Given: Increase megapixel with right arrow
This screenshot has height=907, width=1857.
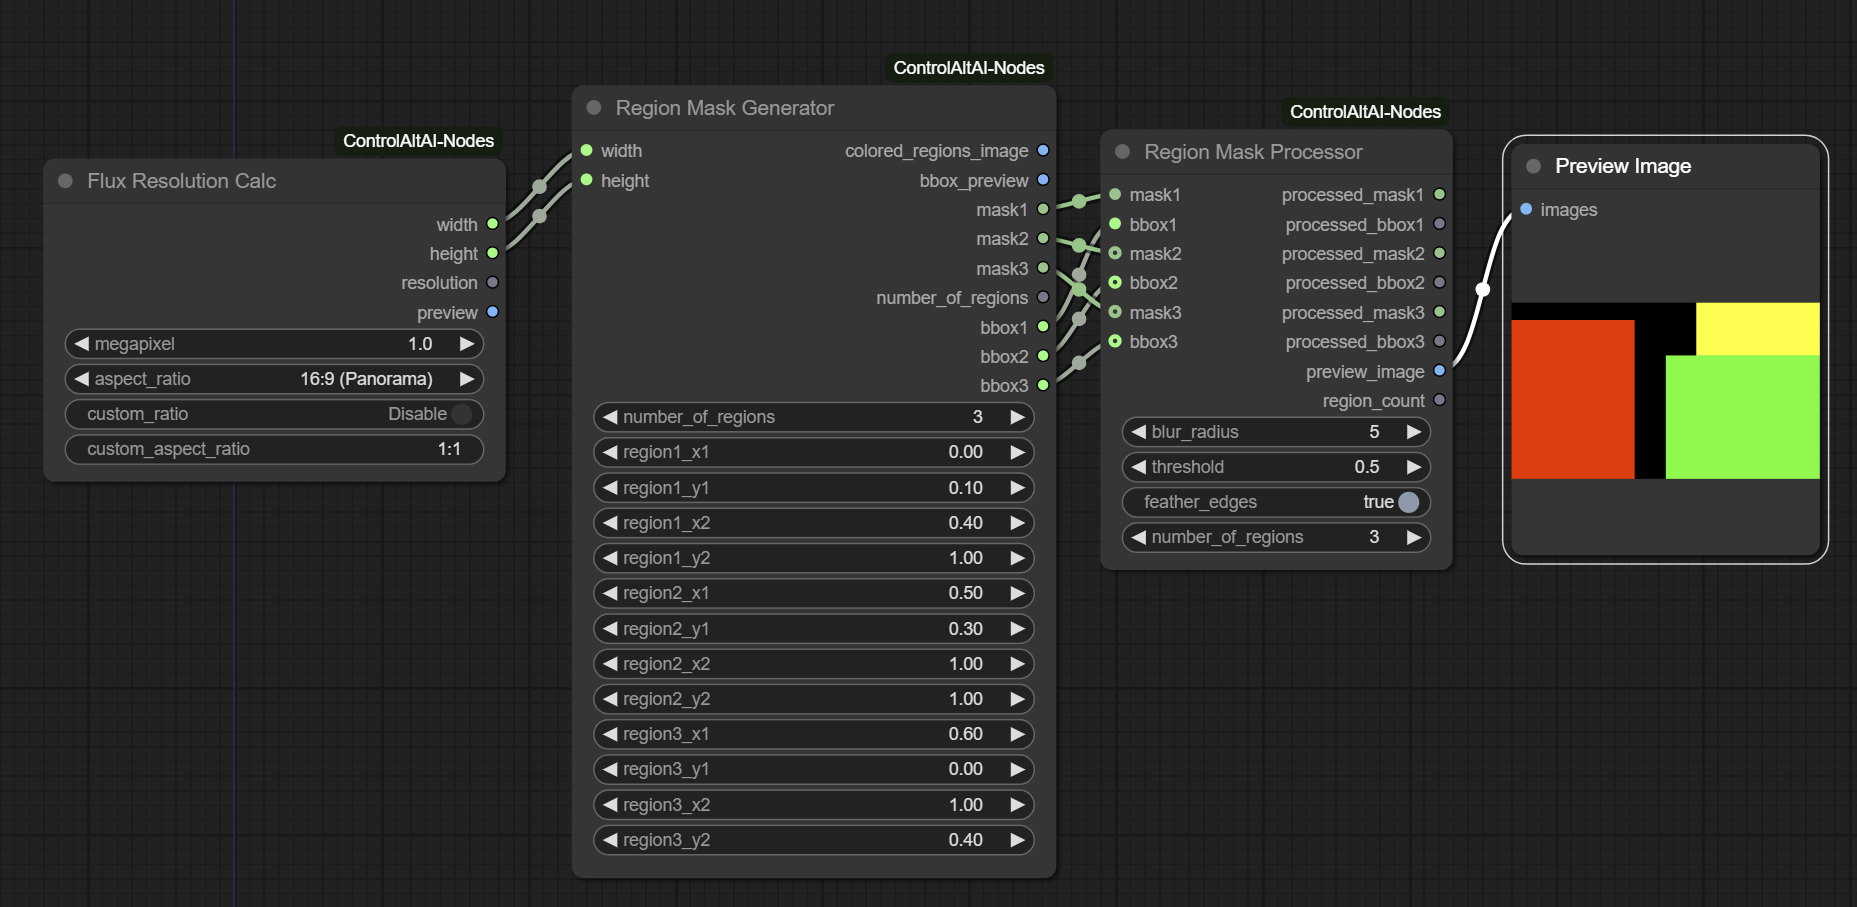Looking at the screenshot, I should (466, 344).
